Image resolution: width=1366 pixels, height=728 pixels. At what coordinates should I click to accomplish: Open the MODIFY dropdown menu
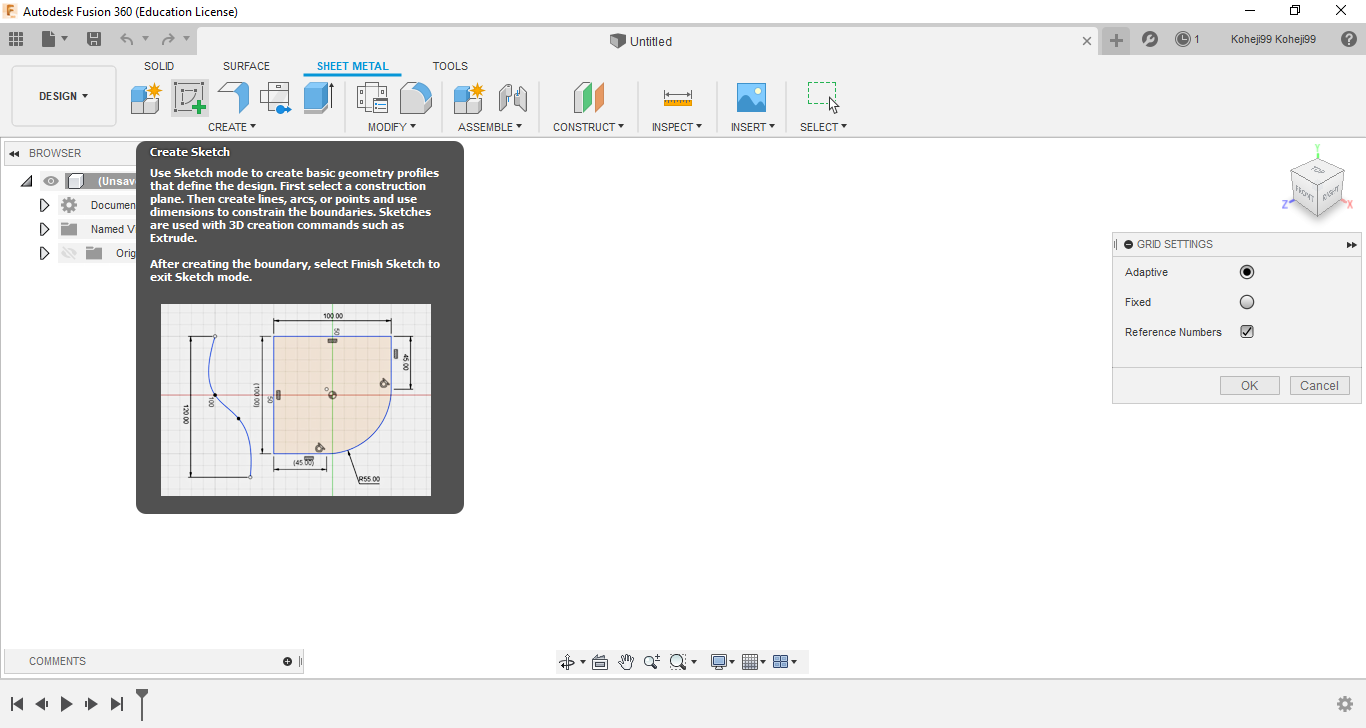[x=392, y=127]
